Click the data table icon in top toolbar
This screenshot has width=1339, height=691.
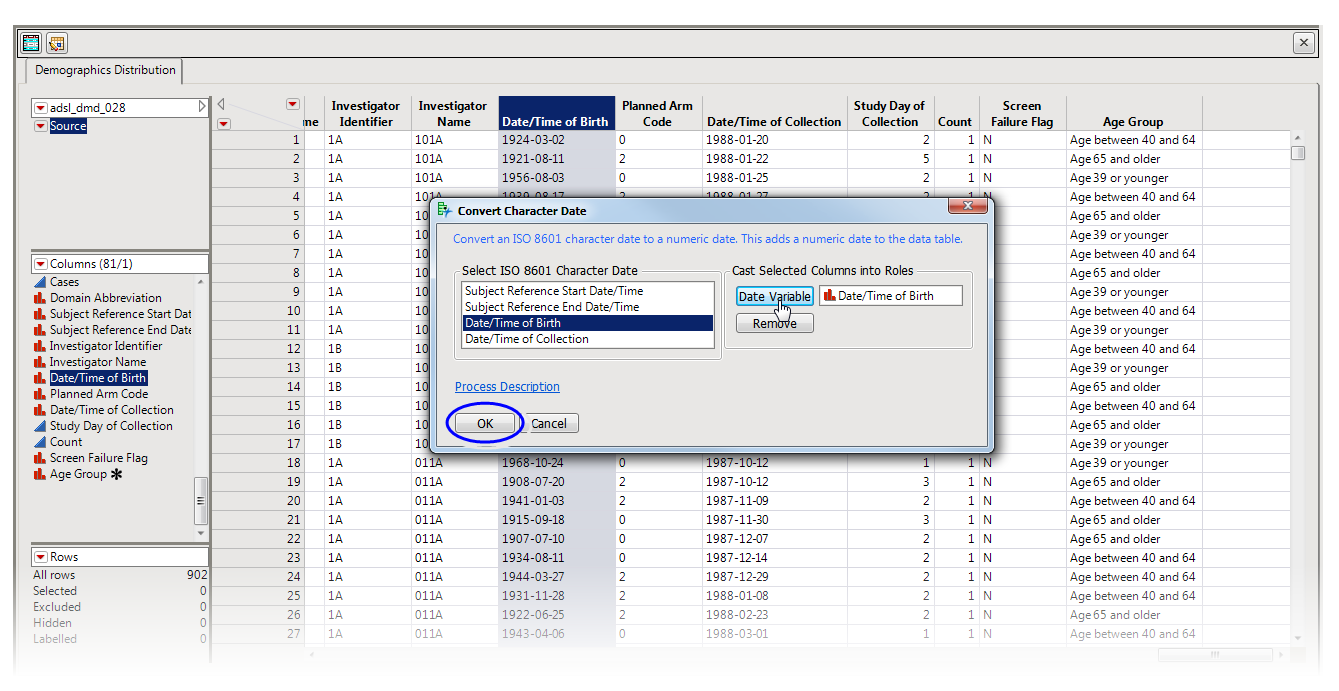[x=31, y=43]
